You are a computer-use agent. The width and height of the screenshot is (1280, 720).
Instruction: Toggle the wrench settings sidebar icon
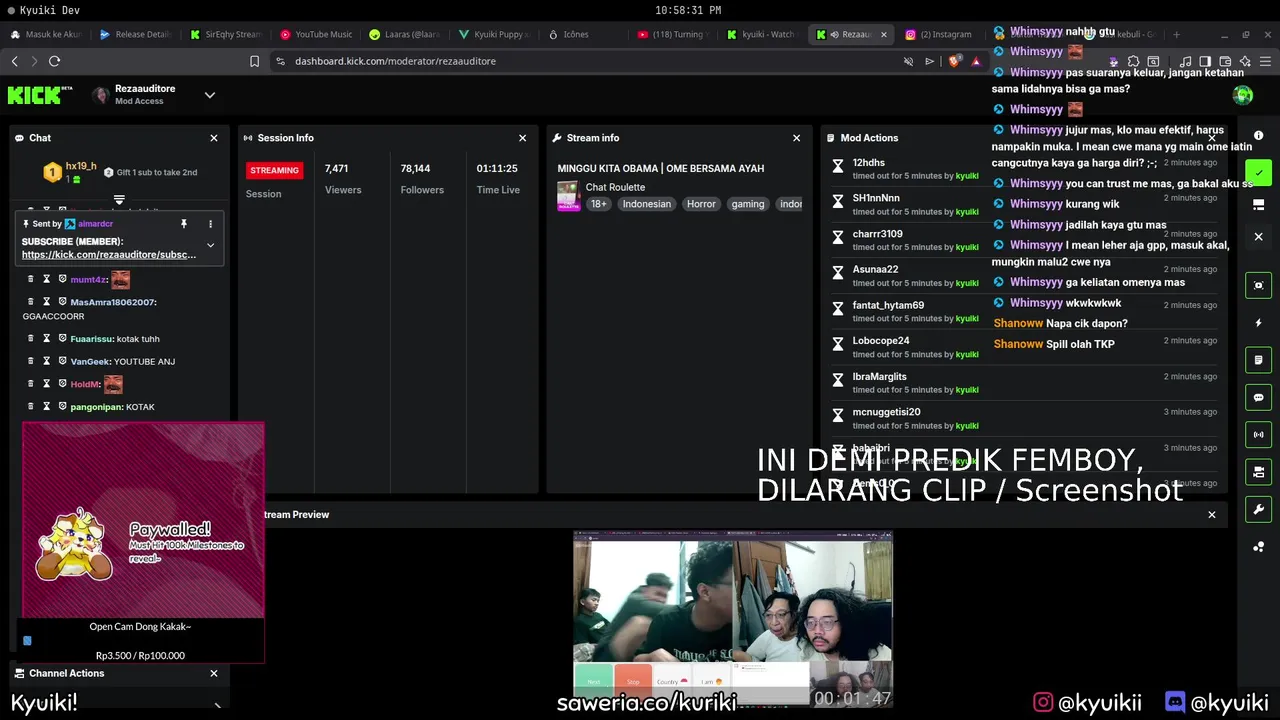1258,509
